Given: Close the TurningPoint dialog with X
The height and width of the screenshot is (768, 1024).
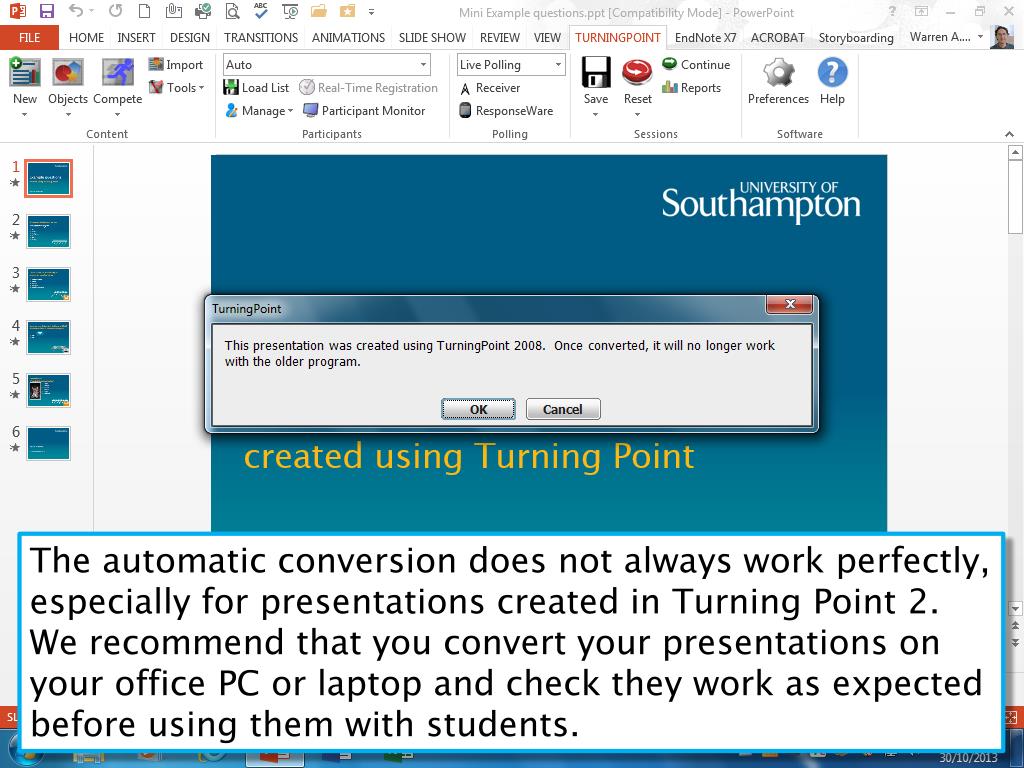Looking at the screenshot, I should pyautogui.click(x=790, y=304).
